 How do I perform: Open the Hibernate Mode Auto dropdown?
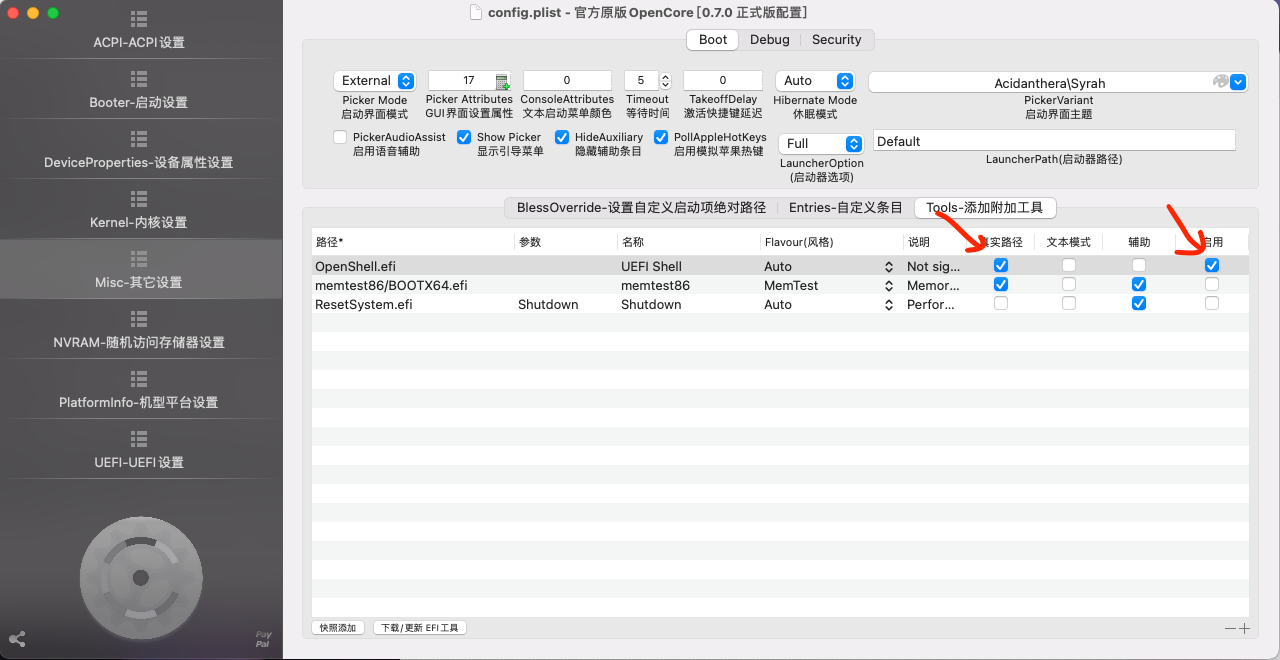(815, 81)
